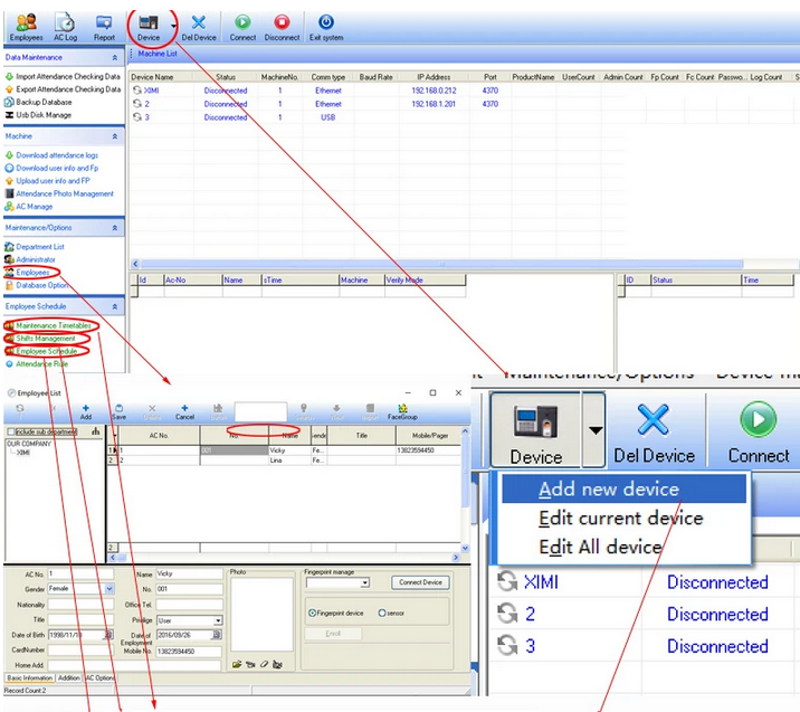Click the Nationality input field
This screenshot has height=712, width=800.
tap(81, 605)
